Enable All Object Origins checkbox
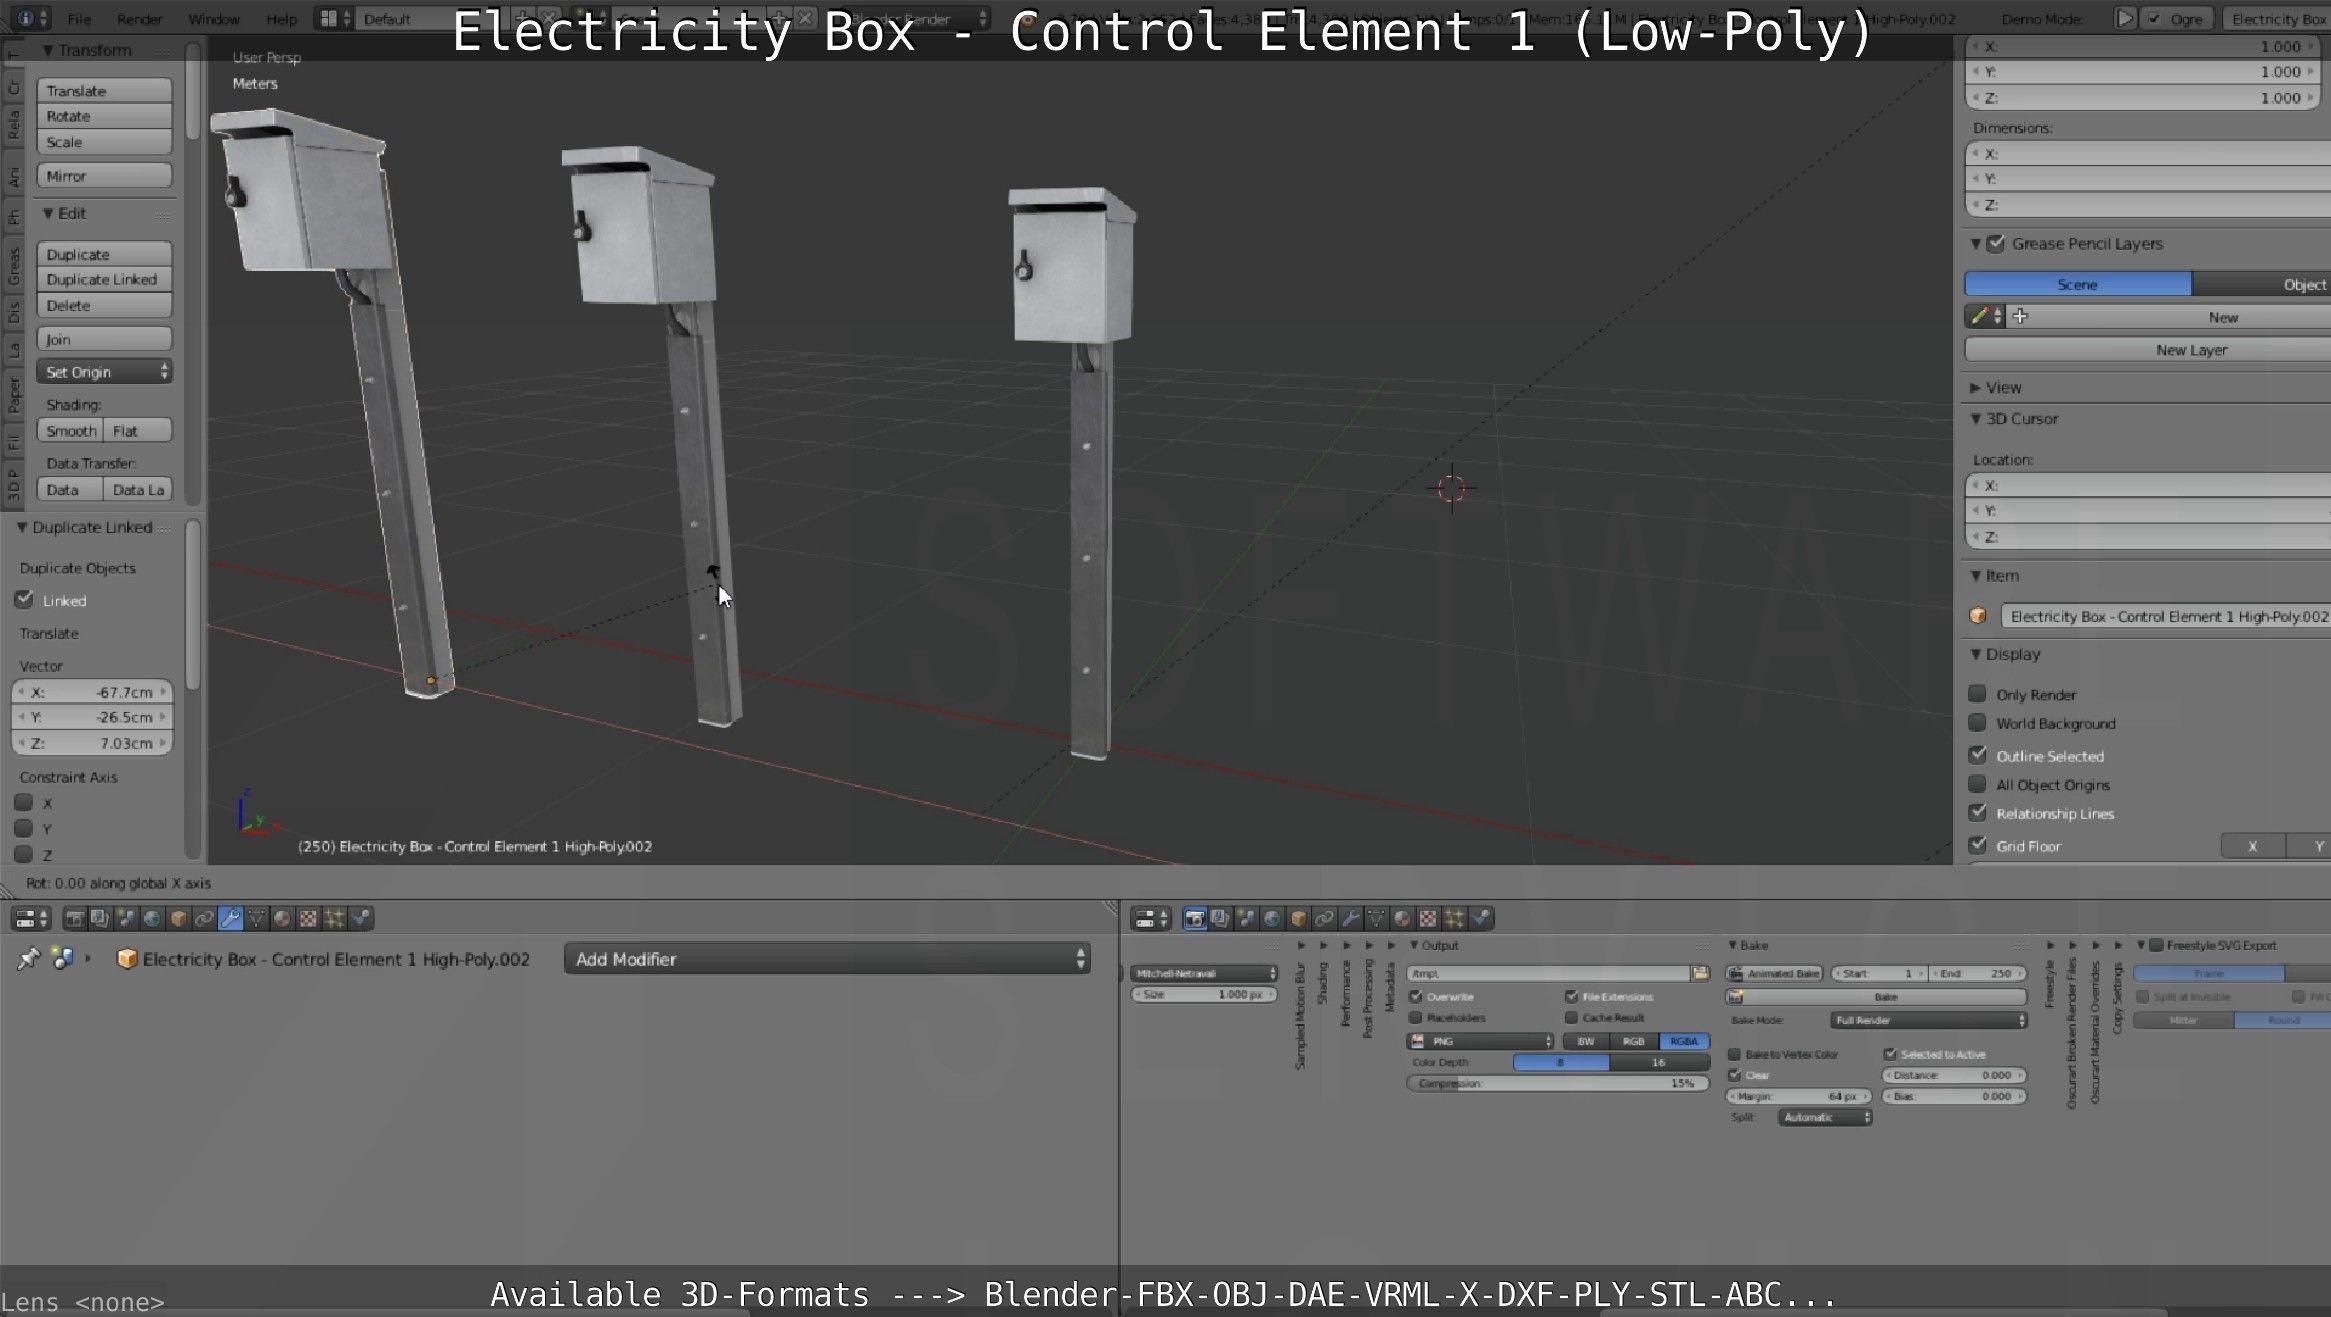2331x1317 pixels. 1977,784
